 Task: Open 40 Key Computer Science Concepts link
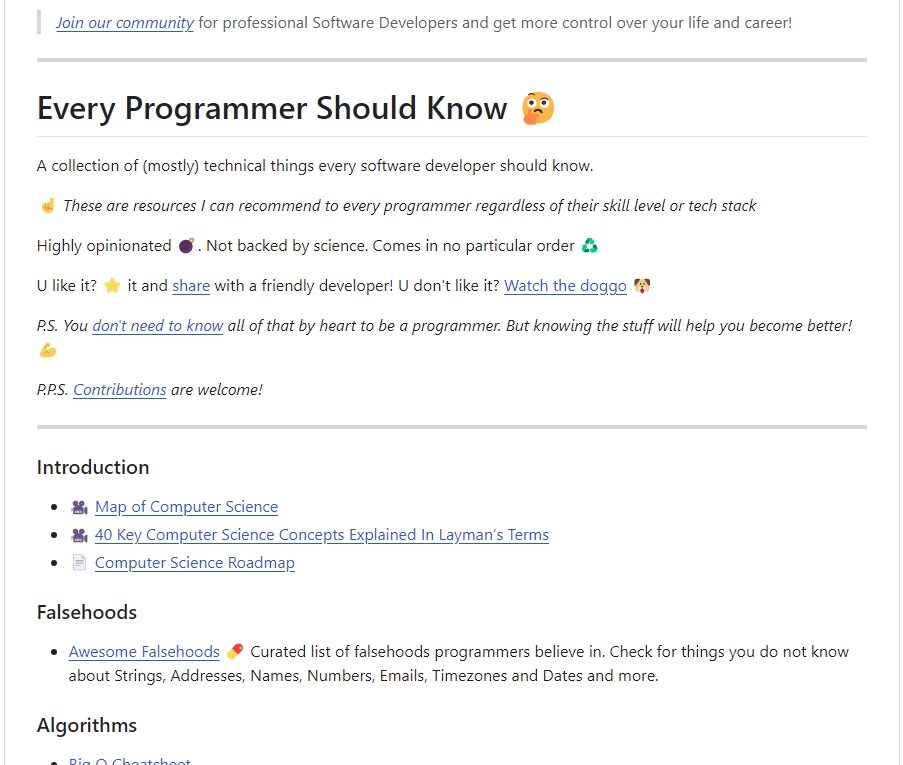click(x=322, y=535)
